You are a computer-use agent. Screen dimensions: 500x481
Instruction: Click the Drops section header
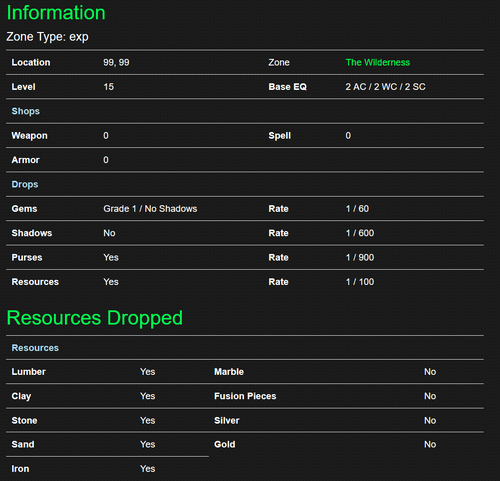pyautogui.click(x=25, y=184)
